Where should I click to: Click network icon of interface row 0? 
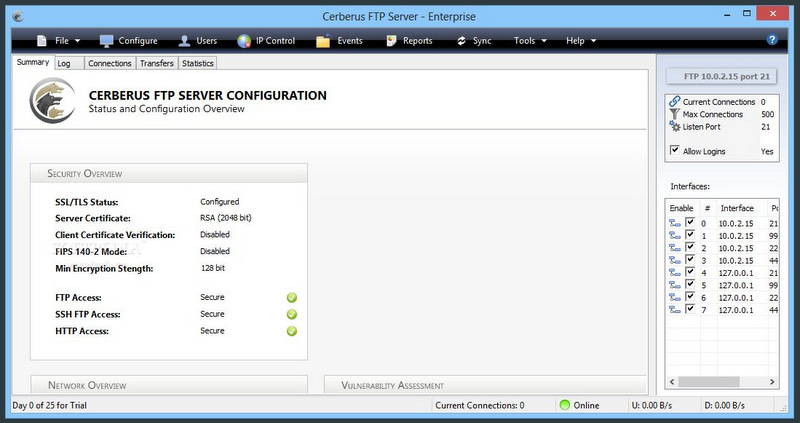click(x=675, y=223)
